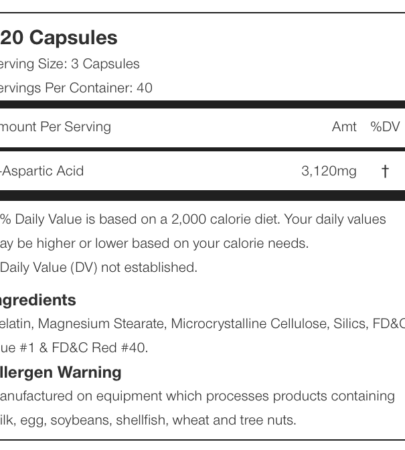Click the 'Allergen Warning' heading

tap(61, 372)
